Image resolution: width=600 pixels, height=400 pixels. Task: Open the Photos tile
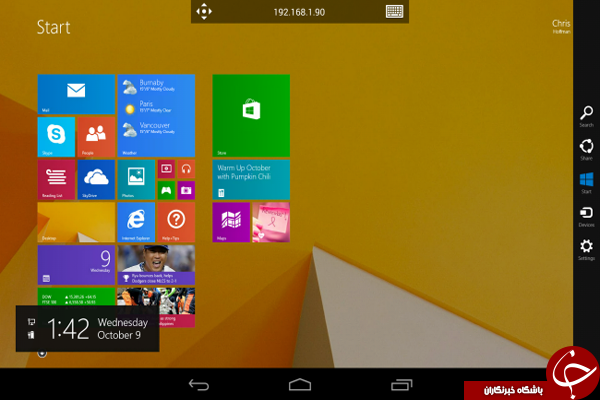pos(136,180)
